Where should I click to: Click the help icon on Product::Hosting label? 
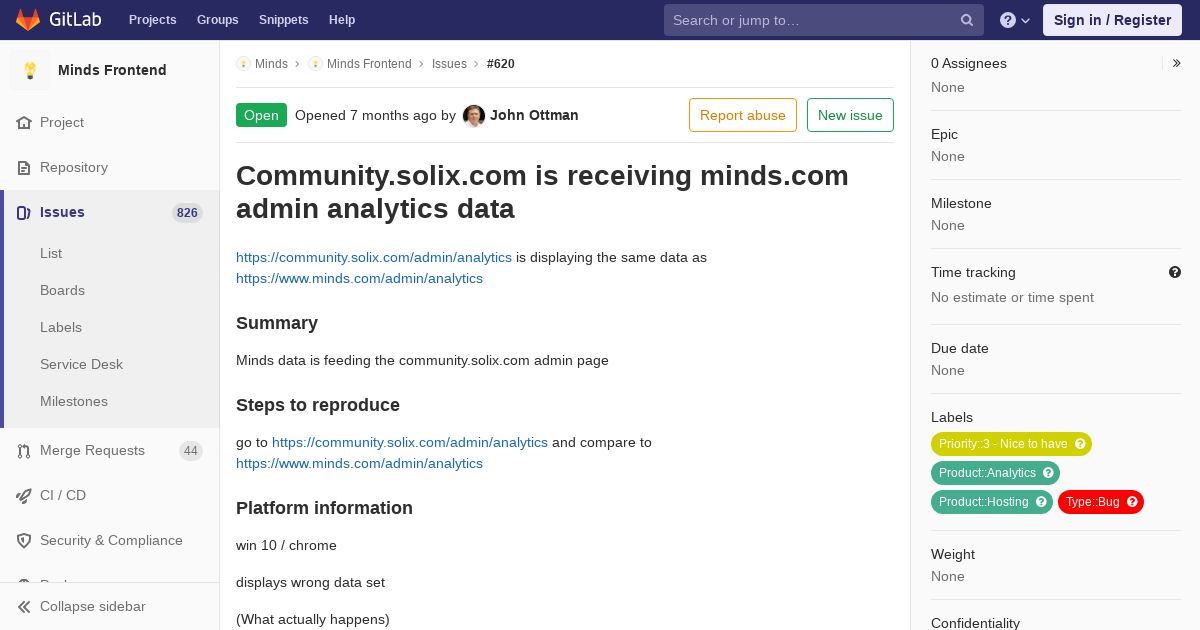[x=1041, y=502]
